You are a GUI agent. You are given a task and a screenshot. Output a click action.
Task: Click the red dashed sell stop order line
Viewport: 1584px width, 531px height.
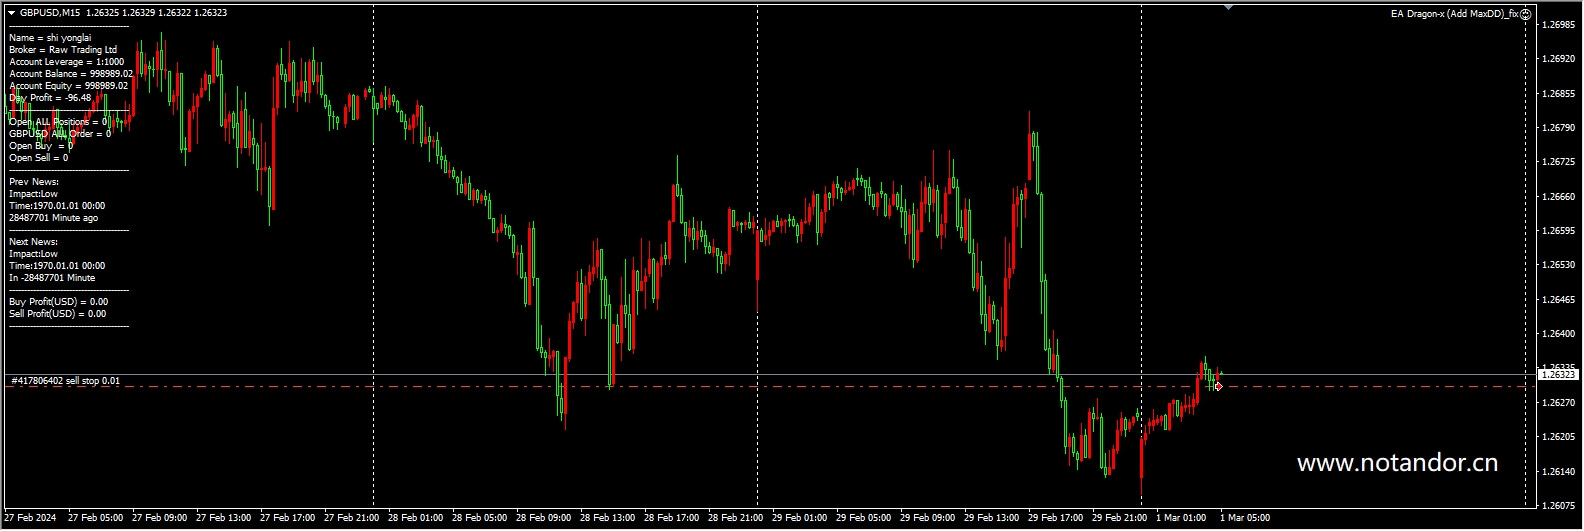point(700,386)
